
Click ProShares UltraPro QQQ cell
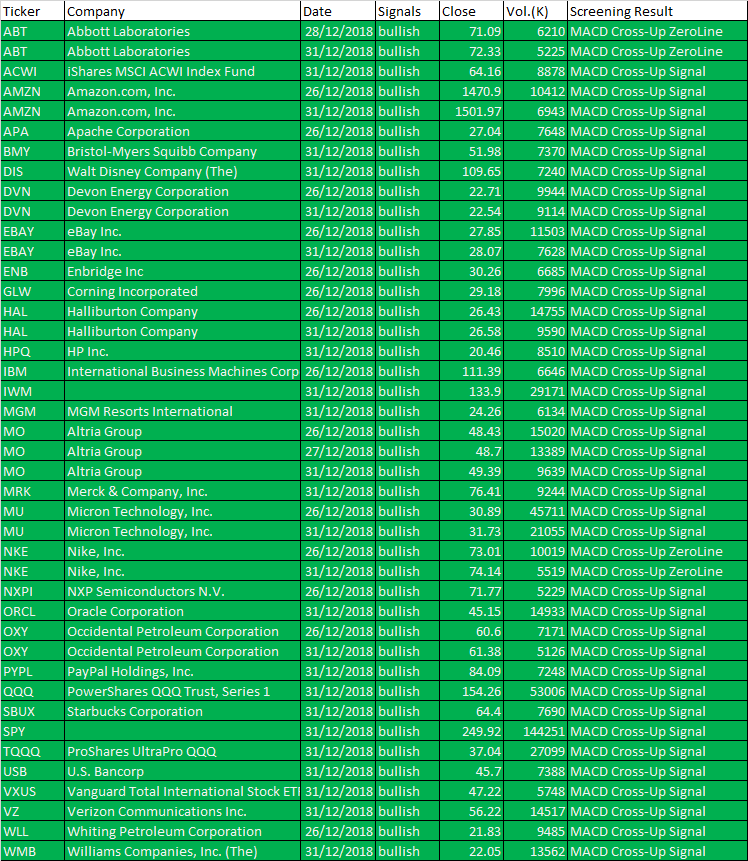point(182,752)
